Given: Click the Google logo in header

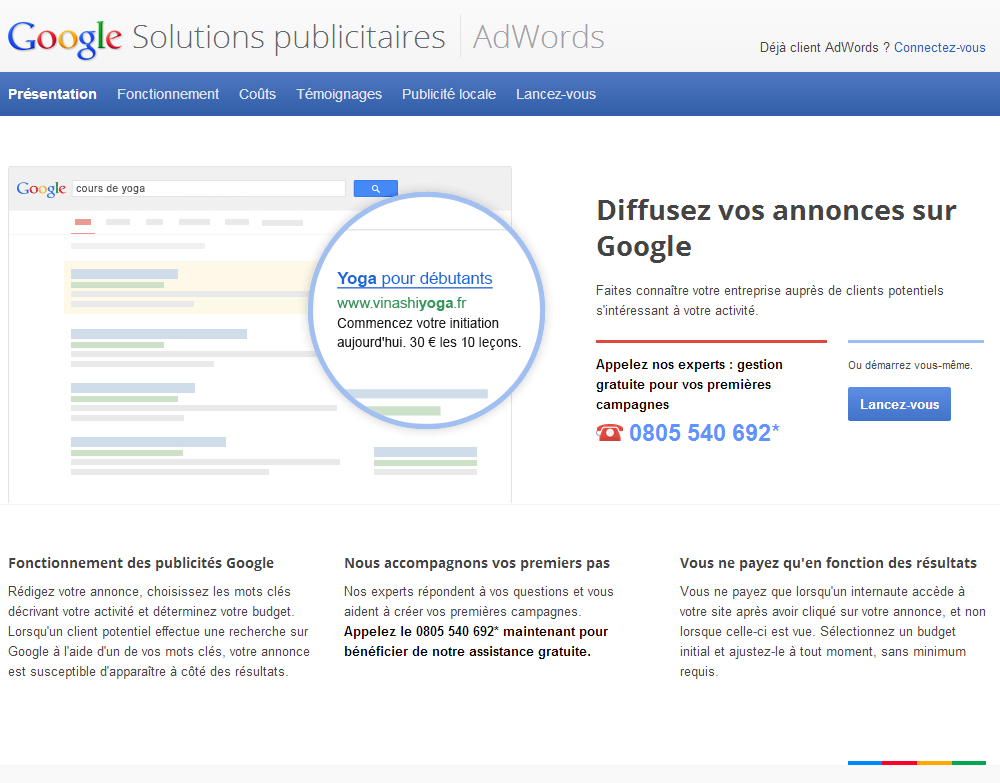Looking at the screenshot, I should pos(64,38).
